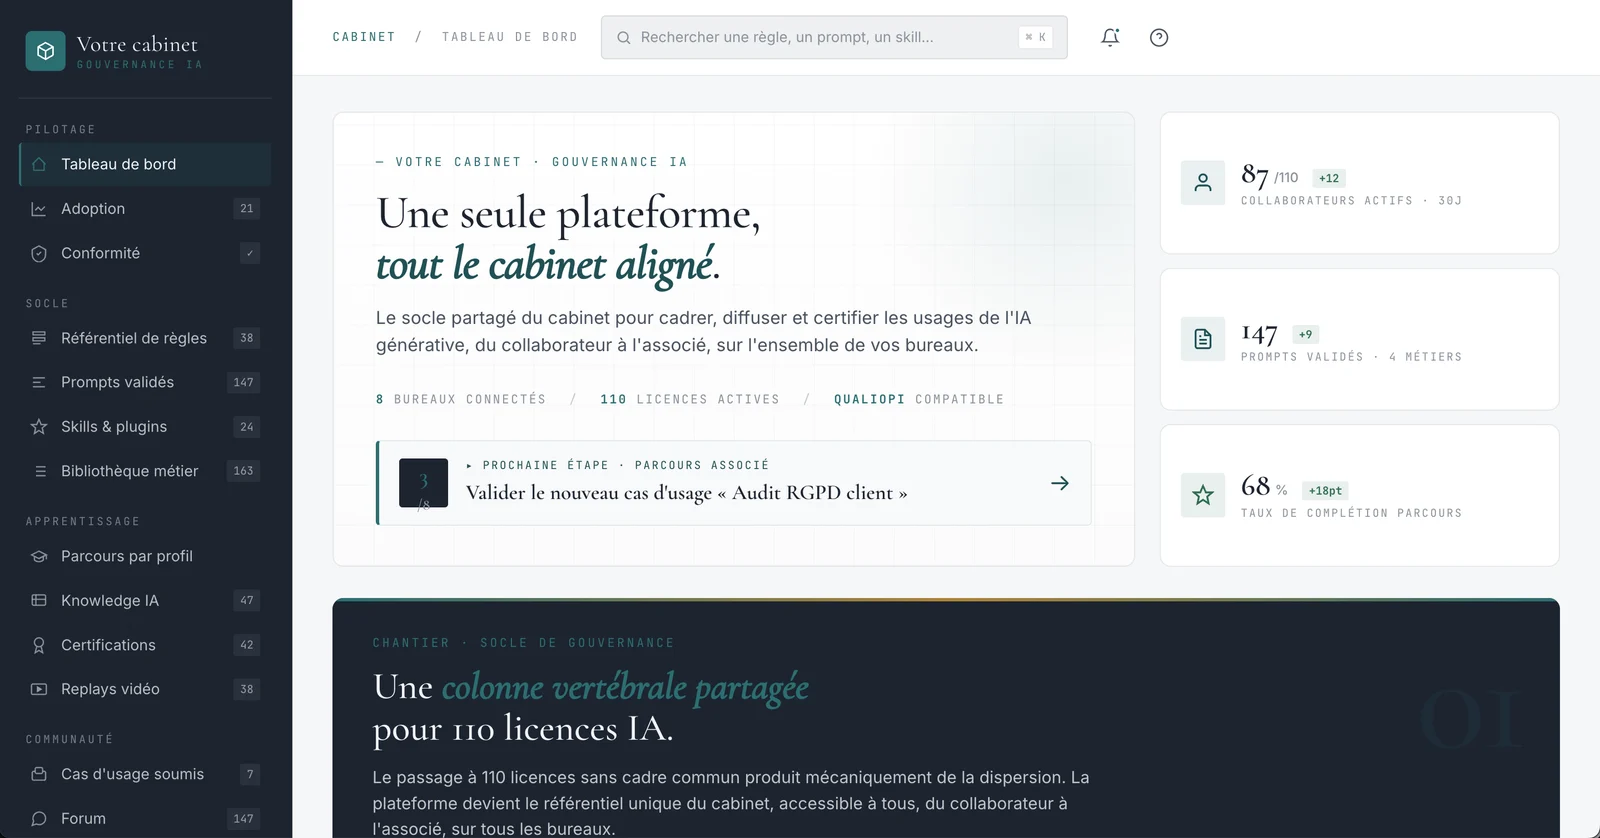Click the 21 count badge beside Adoption
The height and width of the screenshot is (838, 1600).
point(247,208)
